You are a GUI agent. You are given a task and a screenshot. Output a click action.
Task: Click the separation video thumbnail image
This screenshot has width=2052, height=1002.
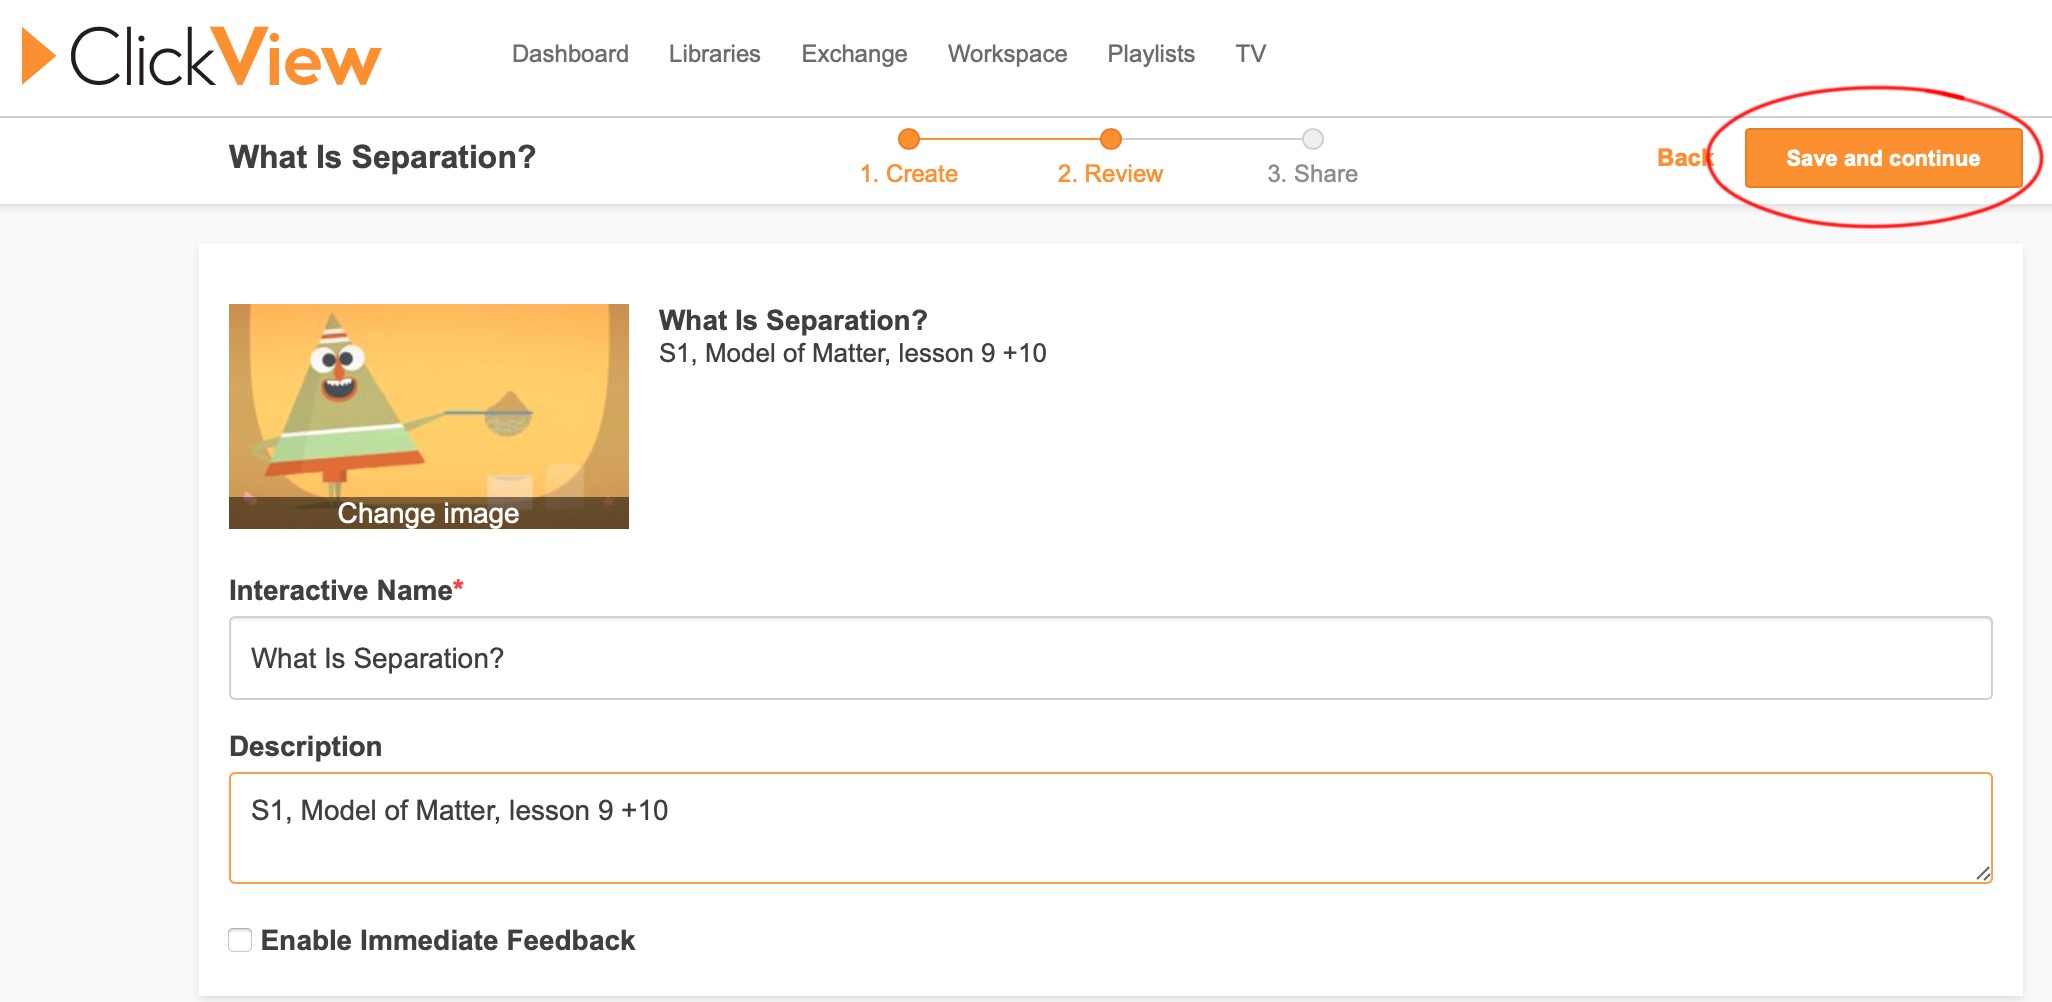pos(428,400)
